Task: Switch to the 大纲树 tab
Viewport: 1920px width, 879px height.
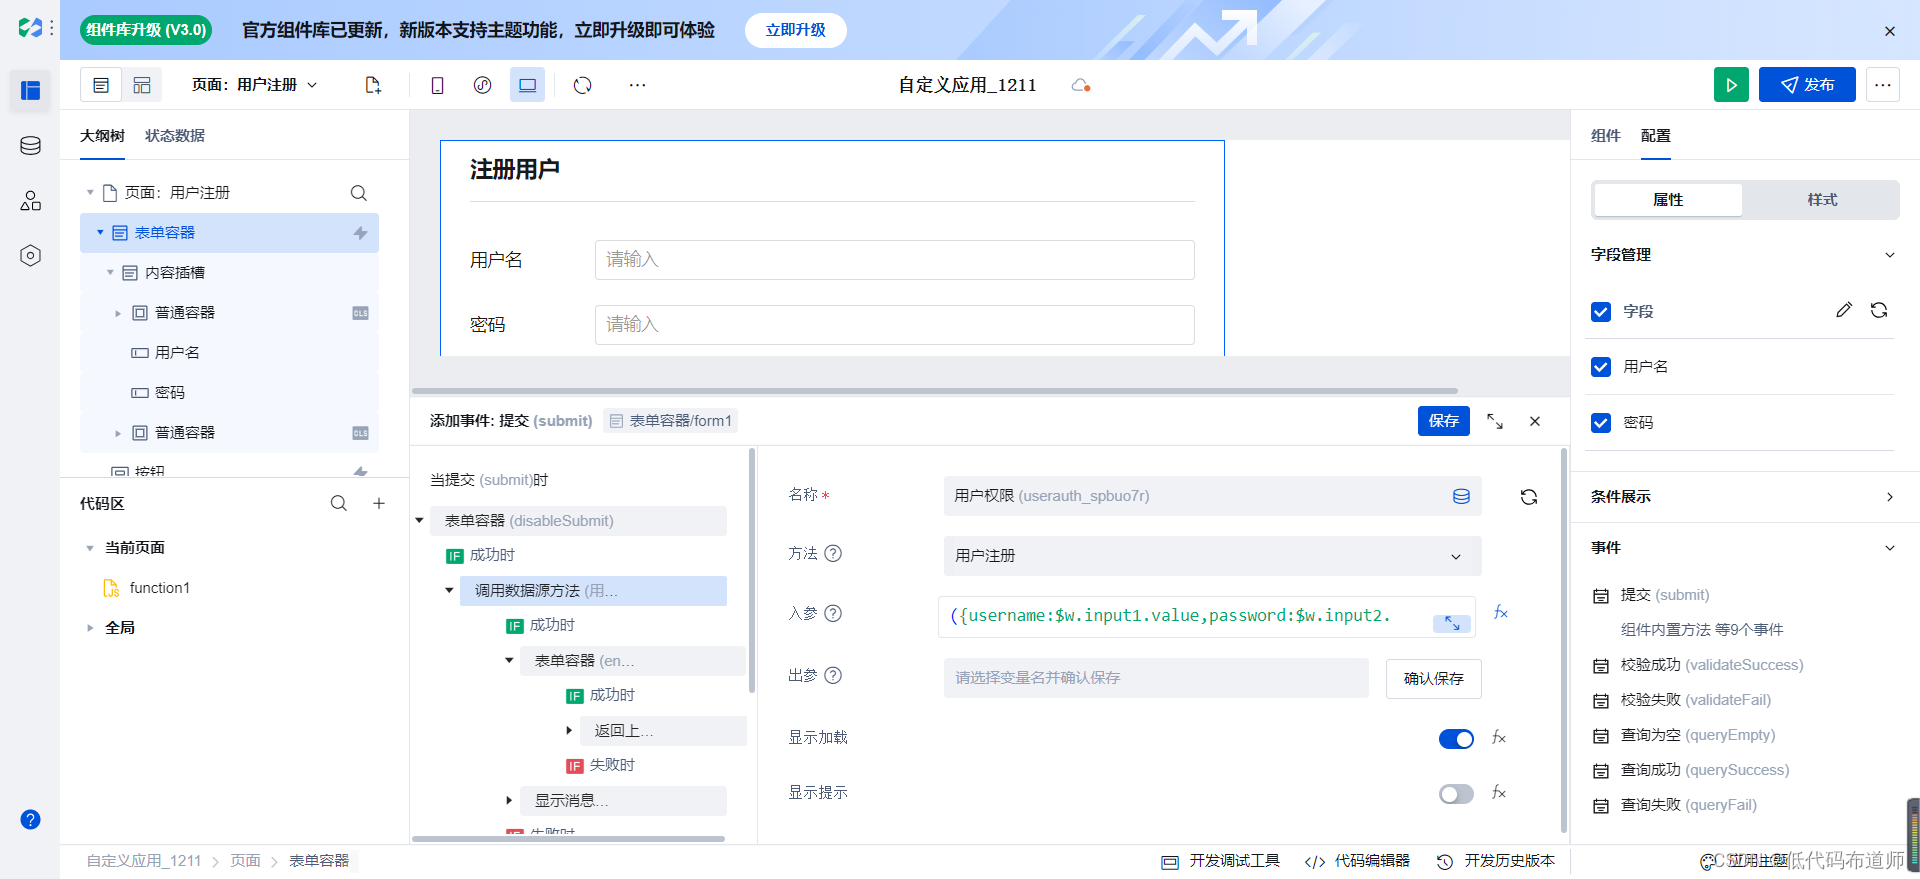Action: (x=102, y=136)
